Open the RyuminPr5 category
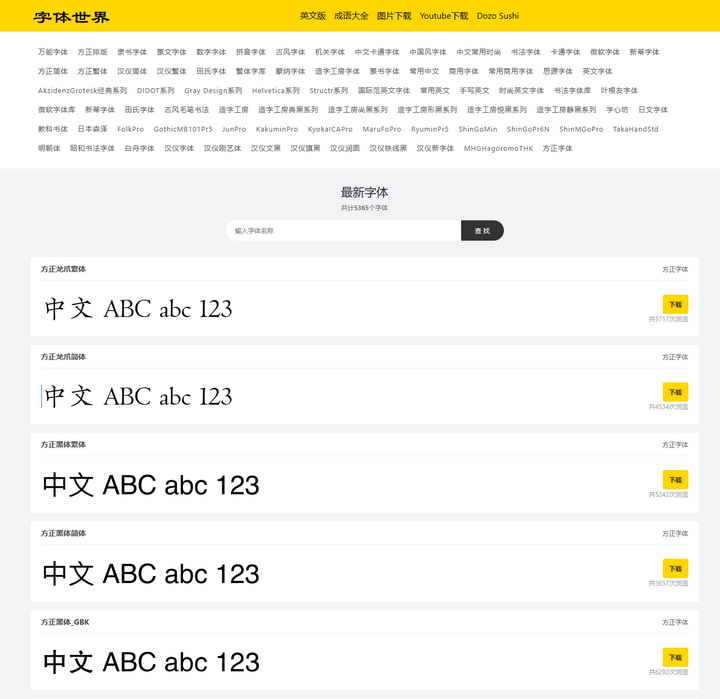The height and width of the screenshot is (699, 720). pos(430,129)
